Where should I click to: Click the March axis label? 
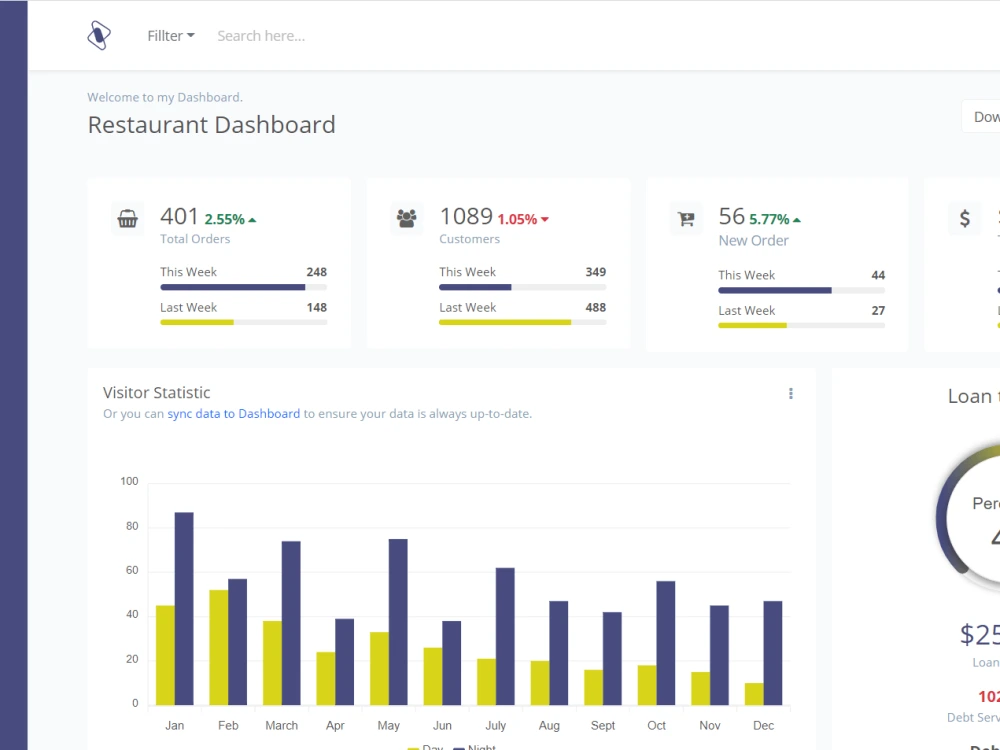pos(281,726)
